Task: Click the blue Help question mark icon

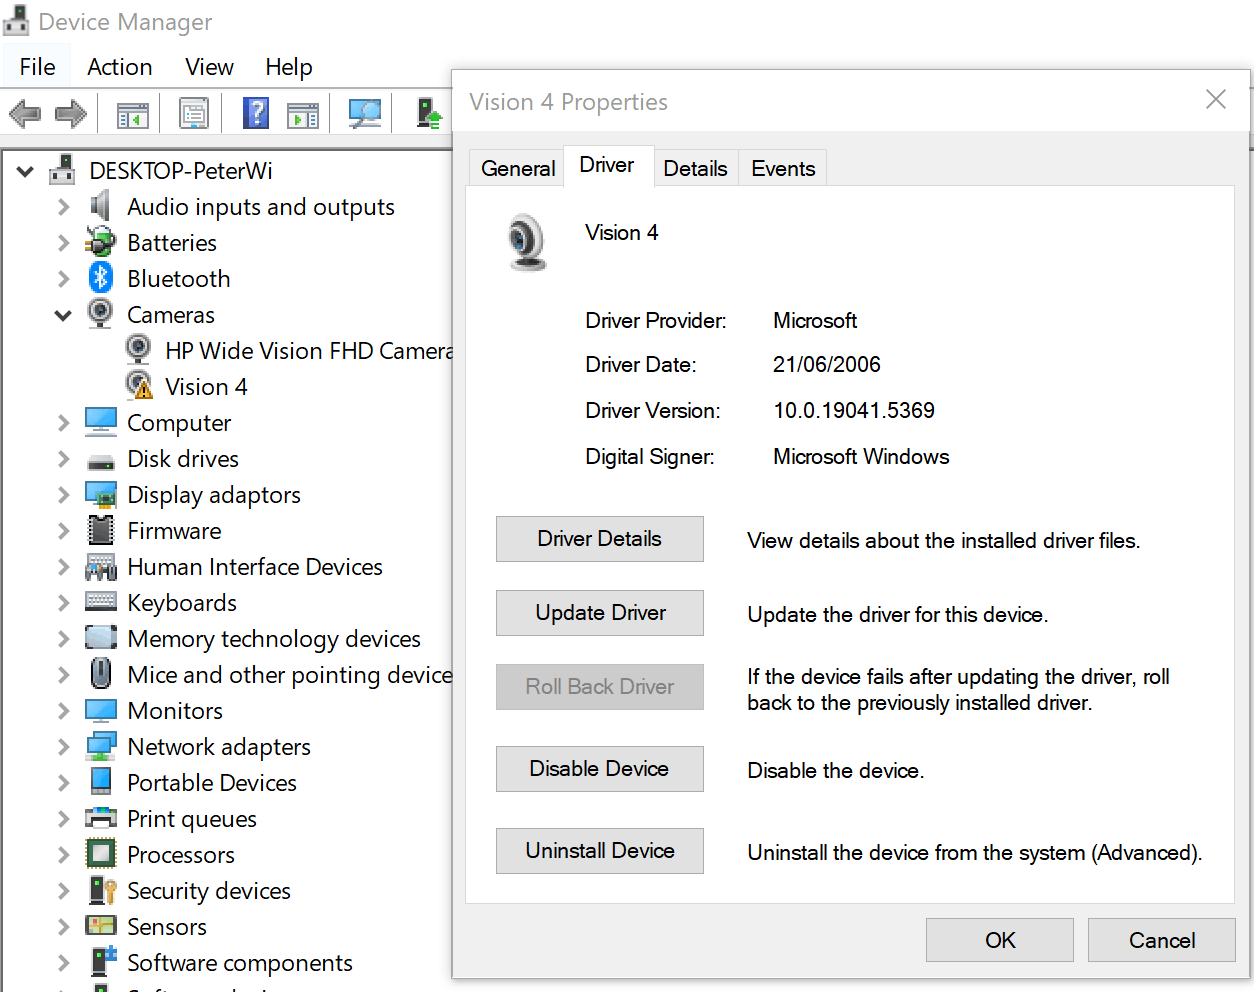Action: tap(256, 113)
